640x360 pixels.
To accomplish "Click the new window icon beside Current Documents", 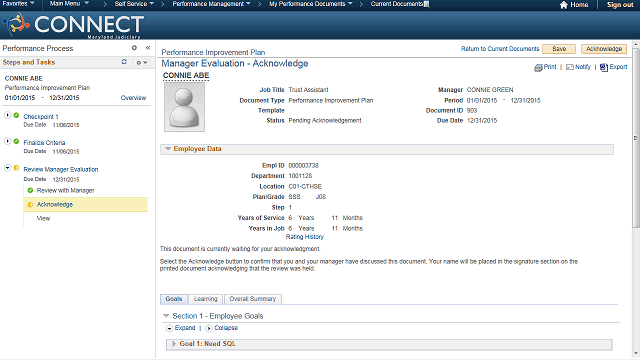I will 427,4.
